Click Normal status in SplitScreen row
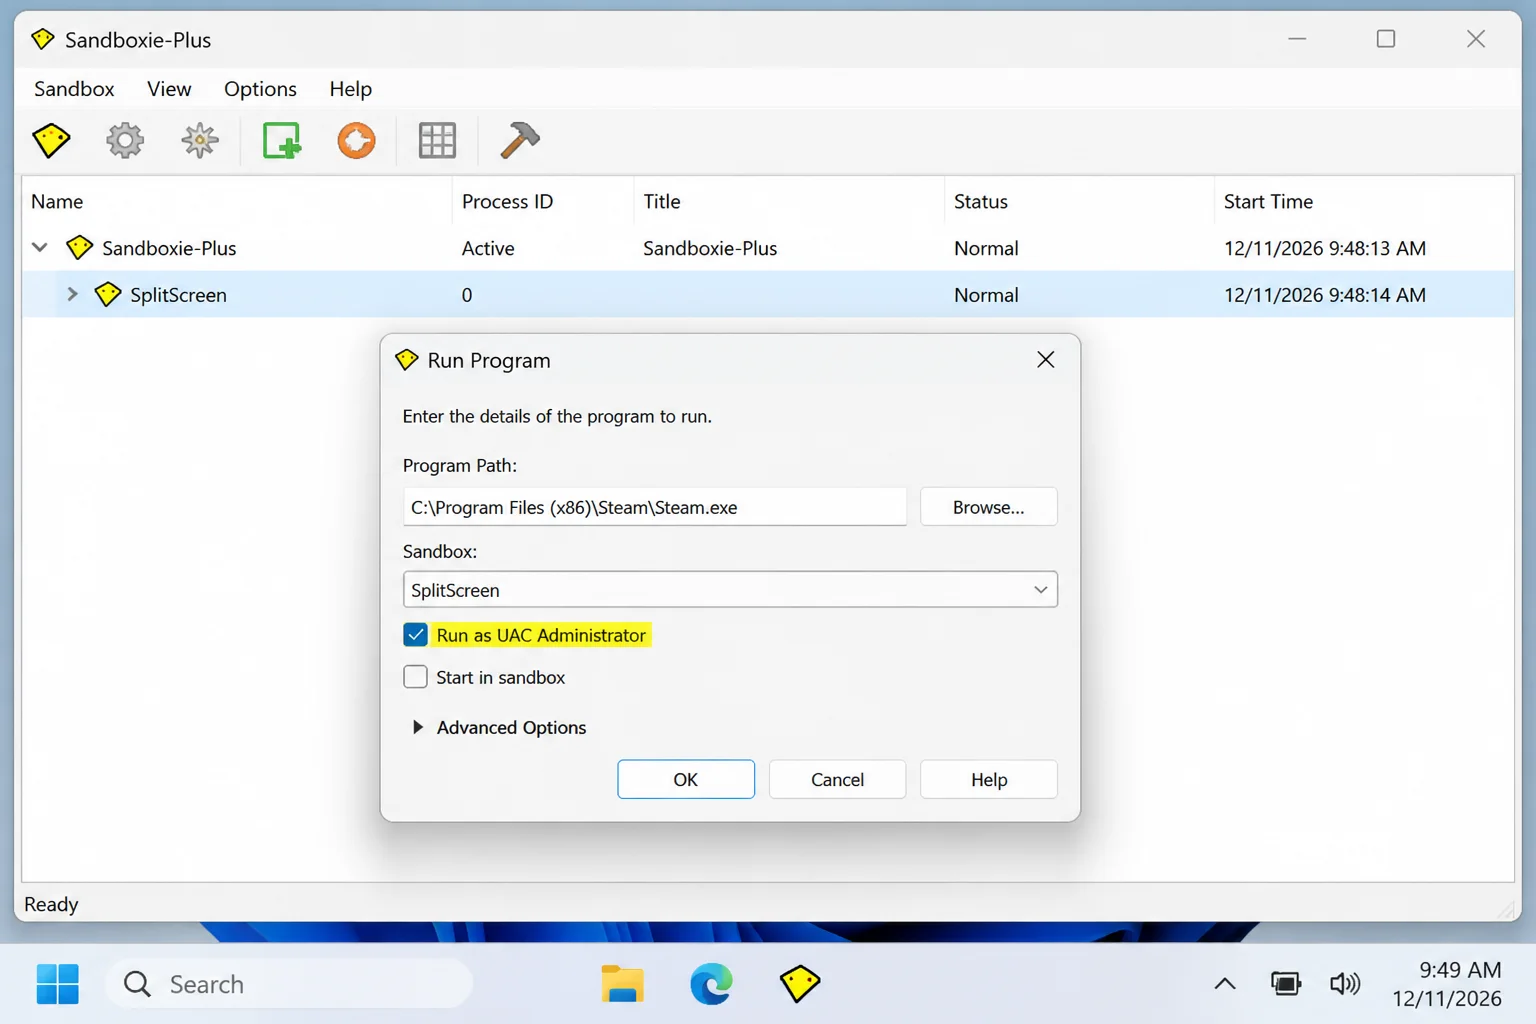The height and width of the screenshot is (1024, 1536). (986, 295)
